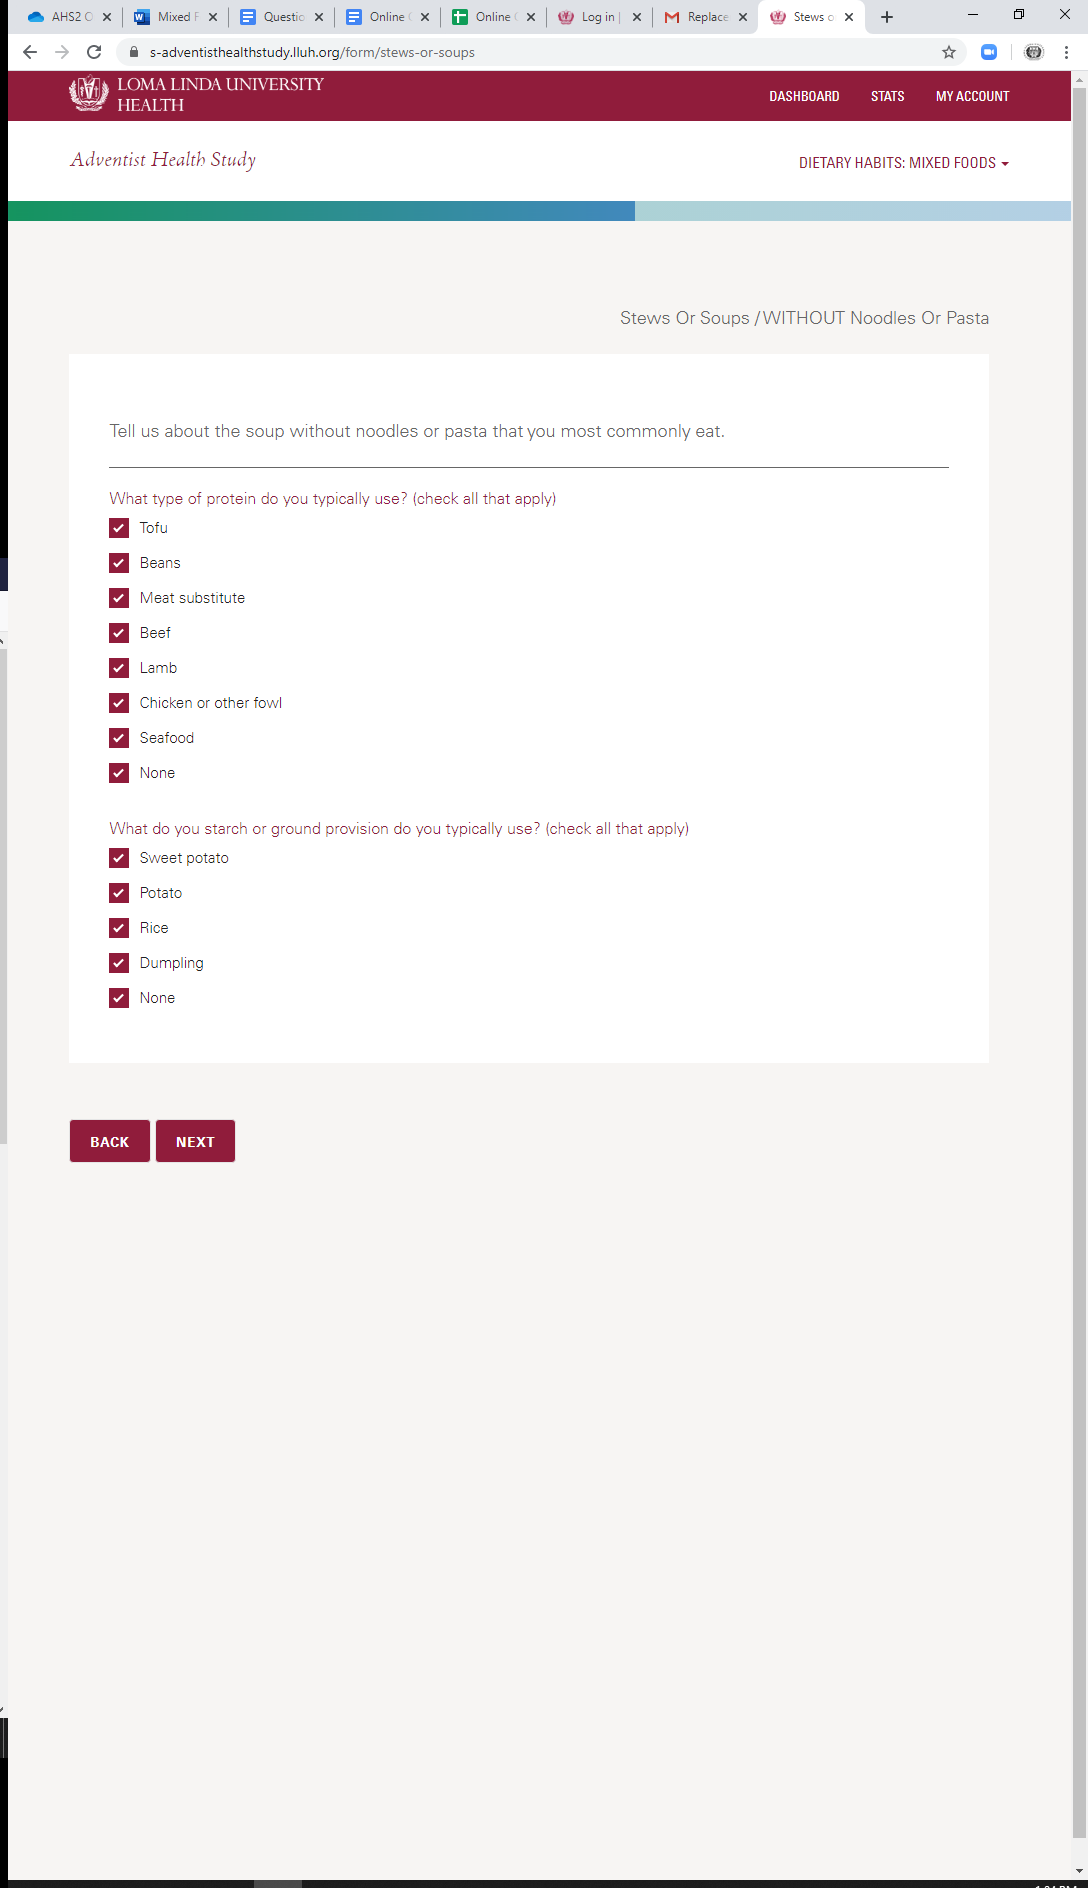This screenshot has height=1888, width=1088.
Task: Toggle the Sweet potato checkbox
Action: [x=119, y=858]
